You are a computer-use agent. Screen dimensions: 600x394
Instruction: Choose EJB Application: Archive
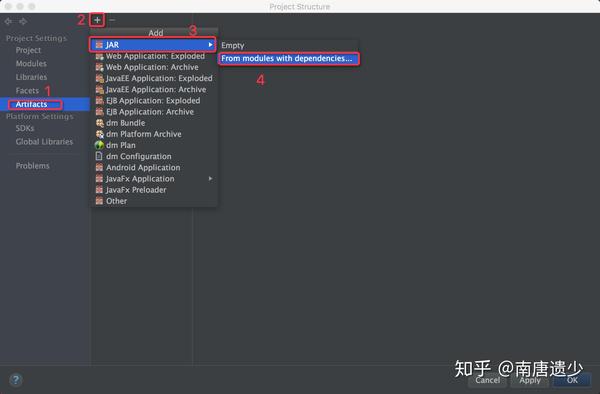[154, 112]
